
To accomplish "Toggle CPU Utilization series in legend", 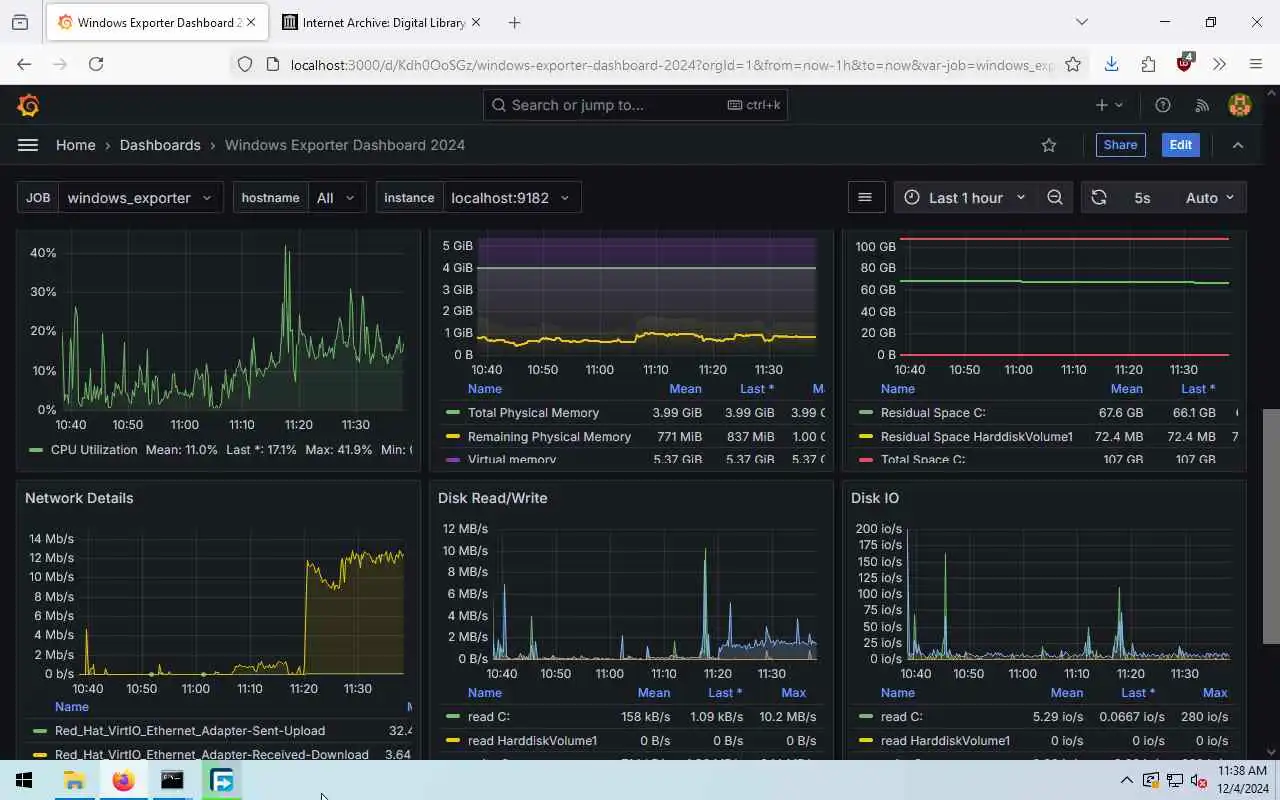I will 94,450.
